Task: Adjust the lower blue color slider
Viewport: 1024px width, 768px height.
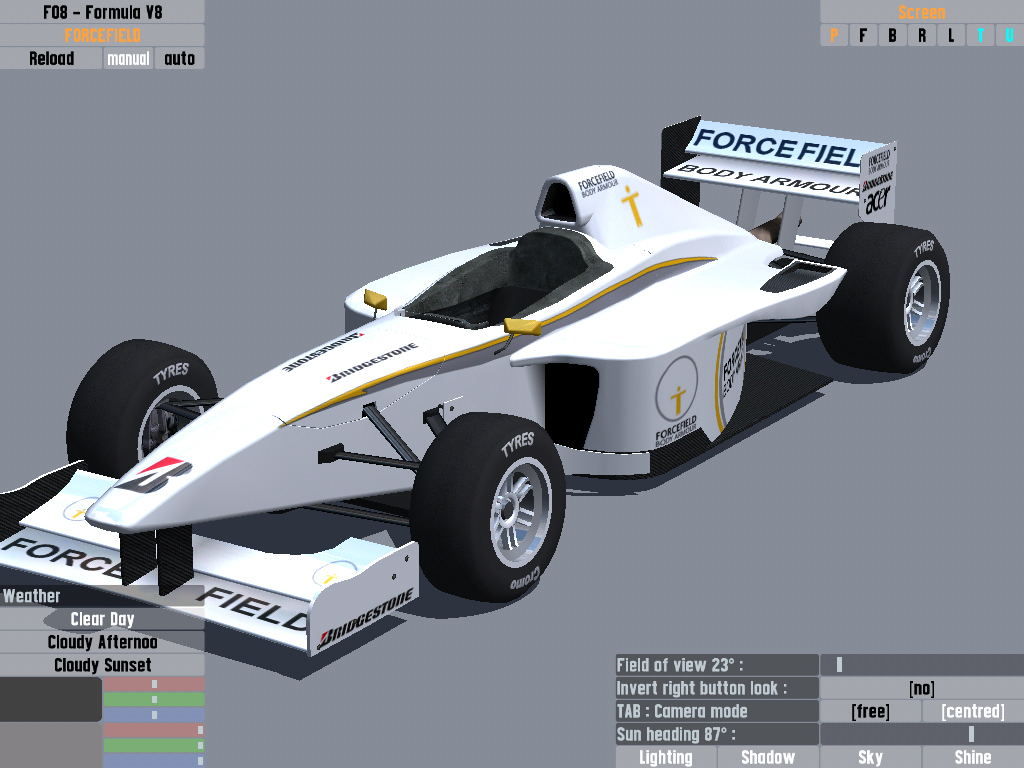Action: (154, 760)
